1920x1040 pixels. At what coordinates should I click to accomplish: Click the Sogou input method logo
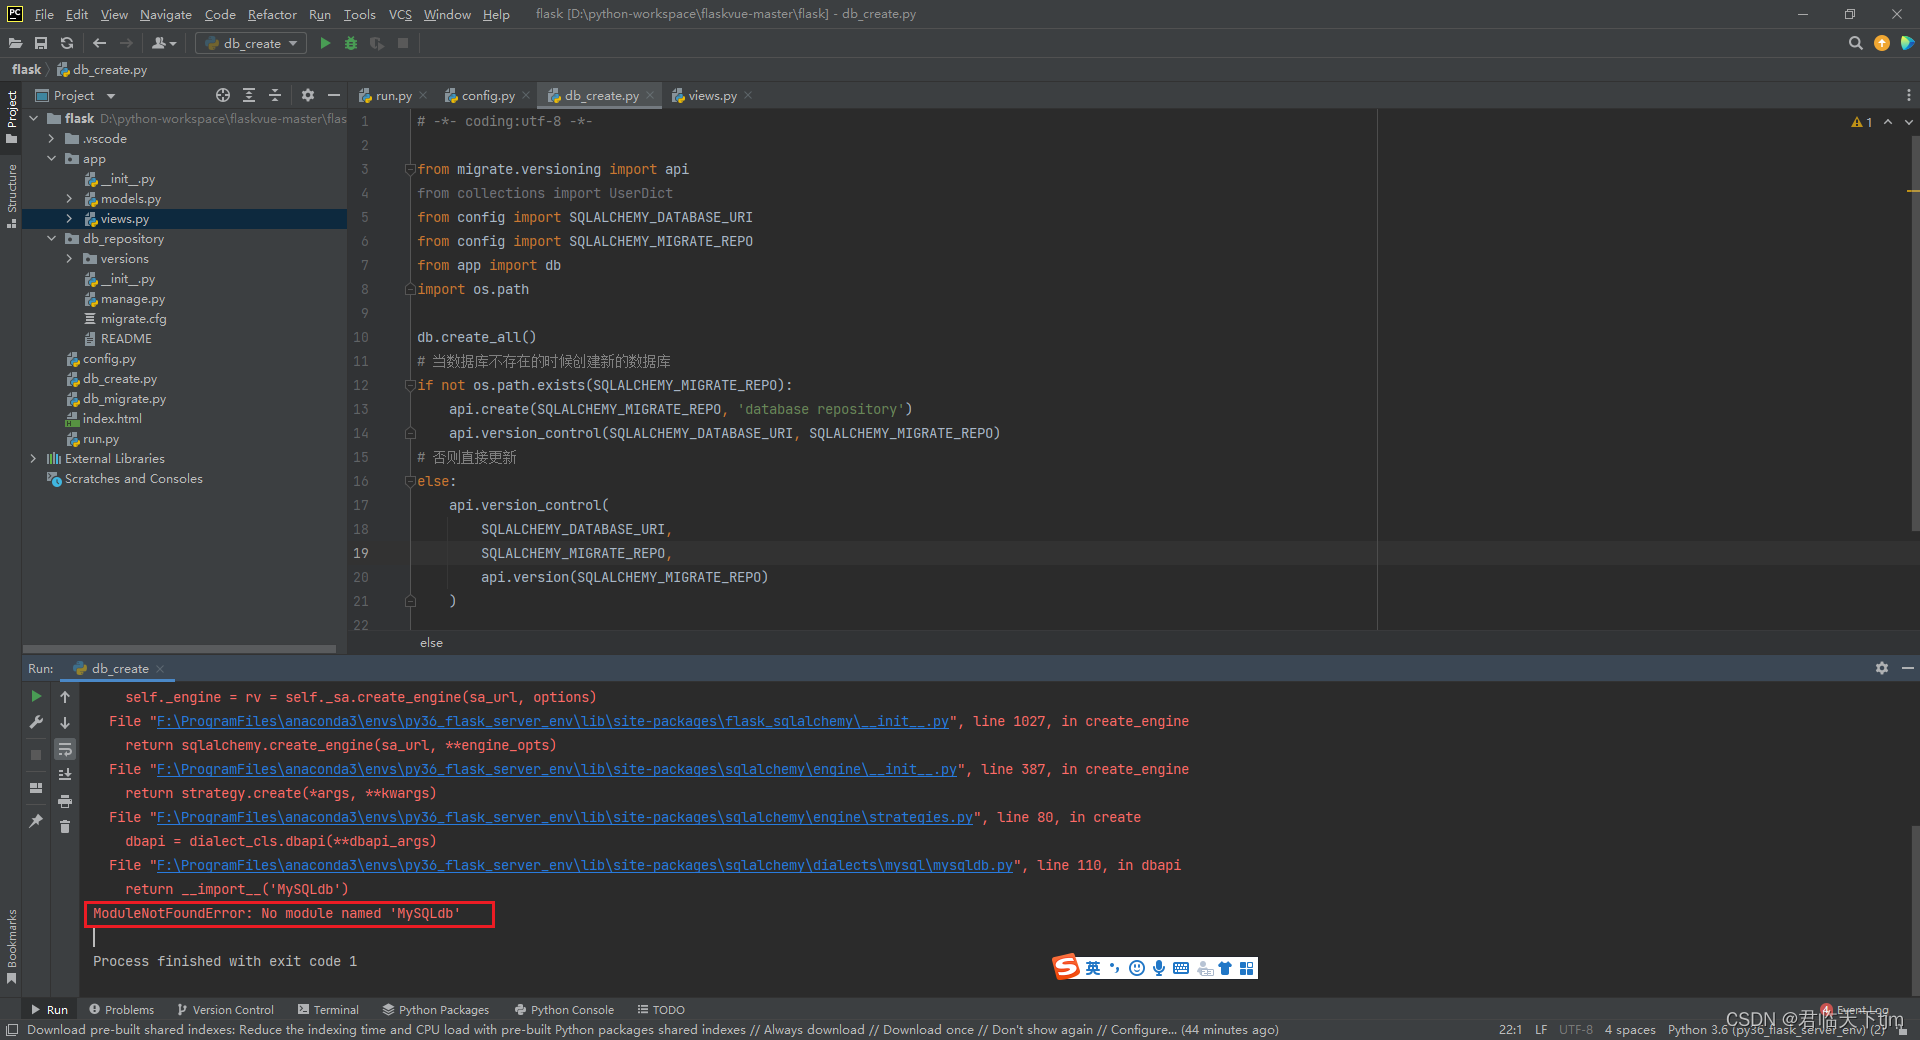pos(1066,966)
